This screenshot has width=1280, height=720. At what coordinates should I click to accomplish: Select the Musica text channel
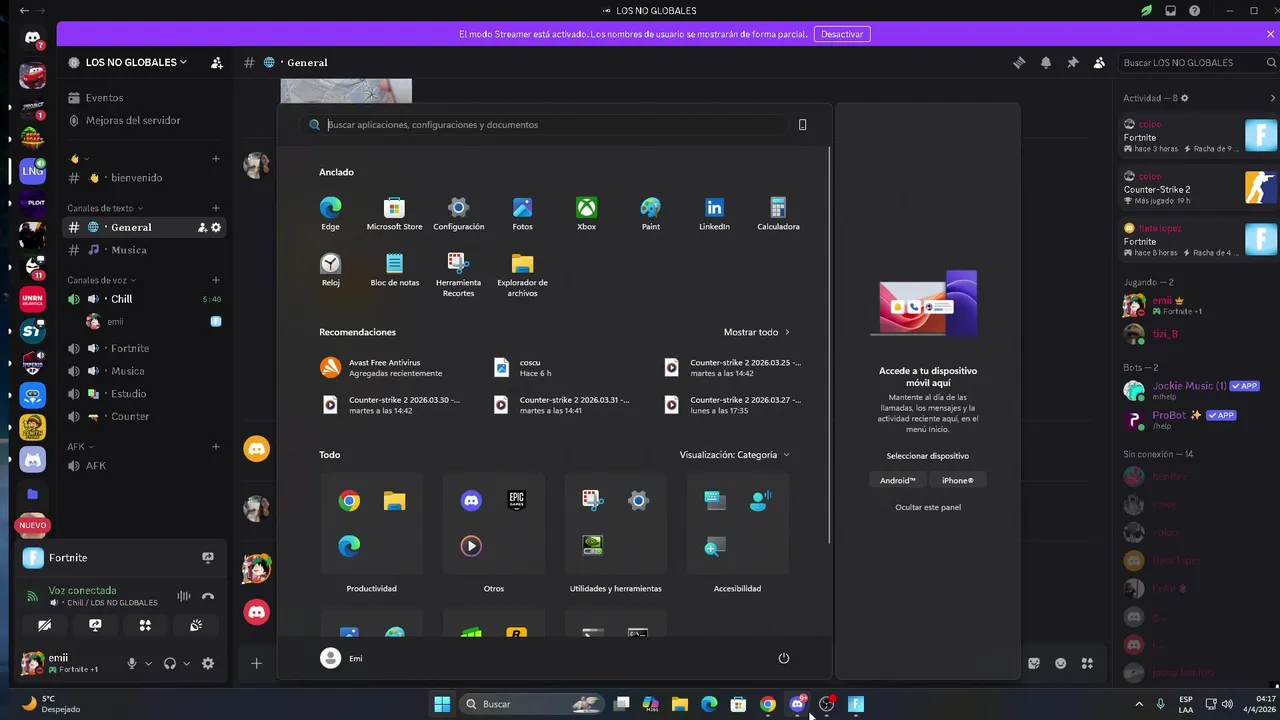coord(144,250)
